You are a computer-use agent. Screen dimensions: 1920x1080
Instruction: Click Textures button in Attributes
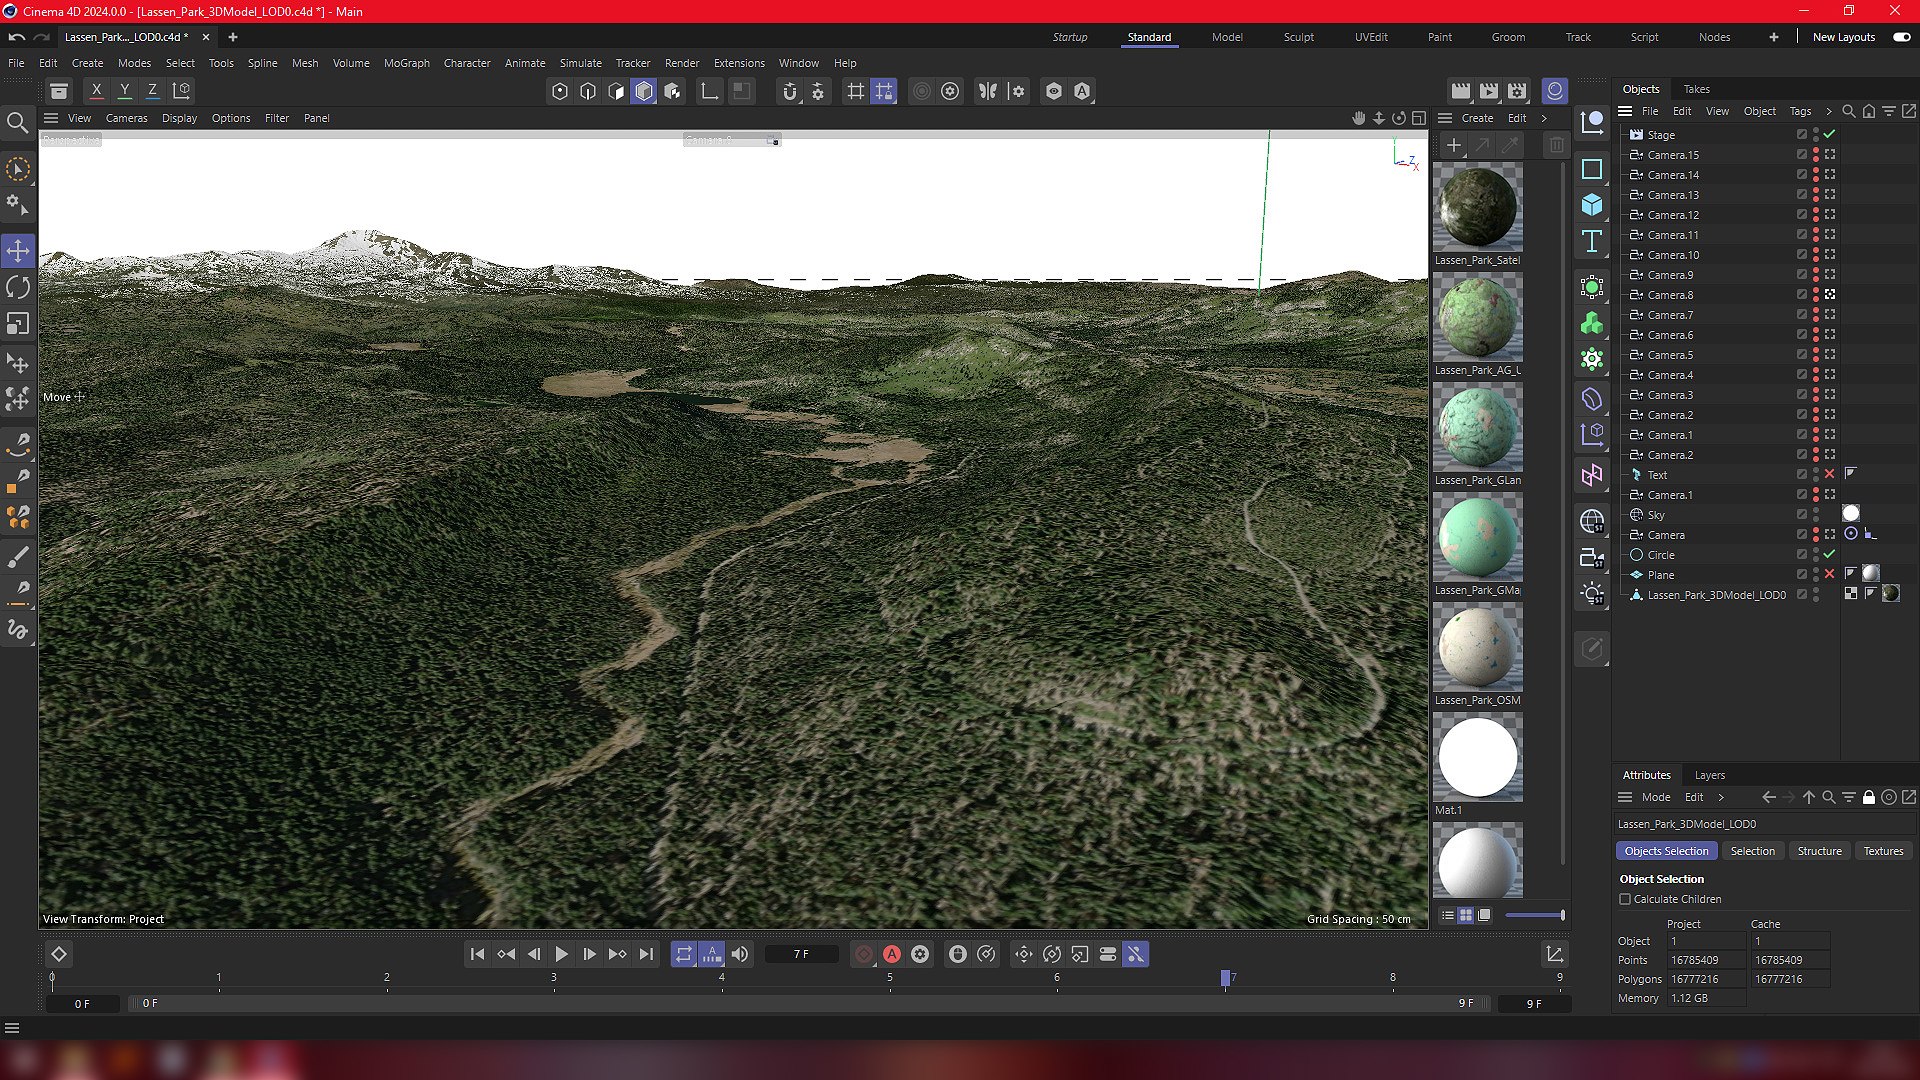pos(1883,851)
